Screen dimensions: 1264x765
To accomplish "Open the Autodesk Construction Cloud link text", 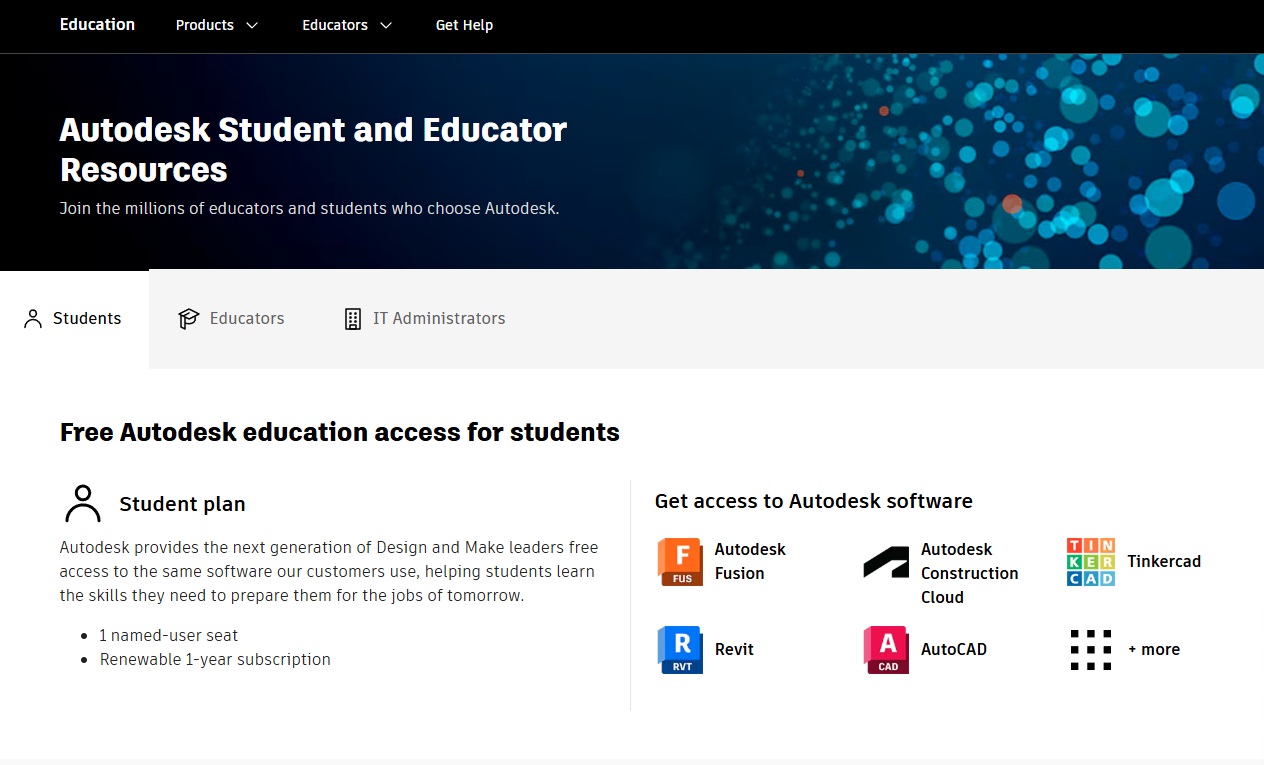I will [969, 573].
